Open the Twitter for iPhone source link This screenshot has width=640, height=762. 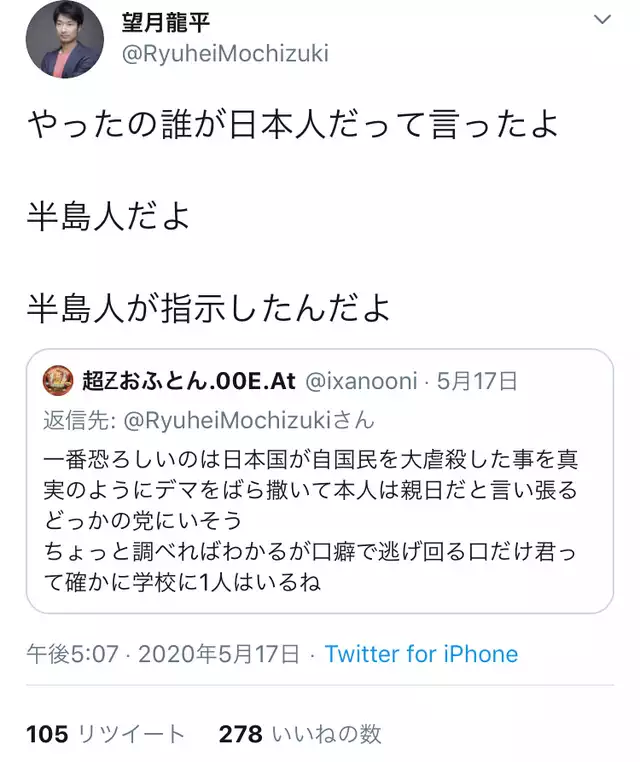[421, 654]
